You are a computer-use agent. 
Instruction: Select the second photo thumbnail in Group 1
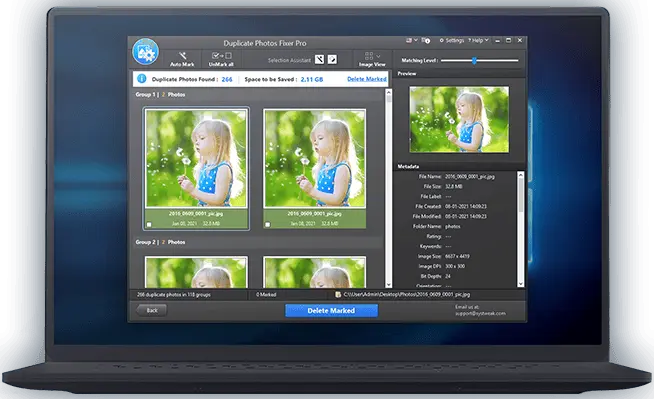315,158
